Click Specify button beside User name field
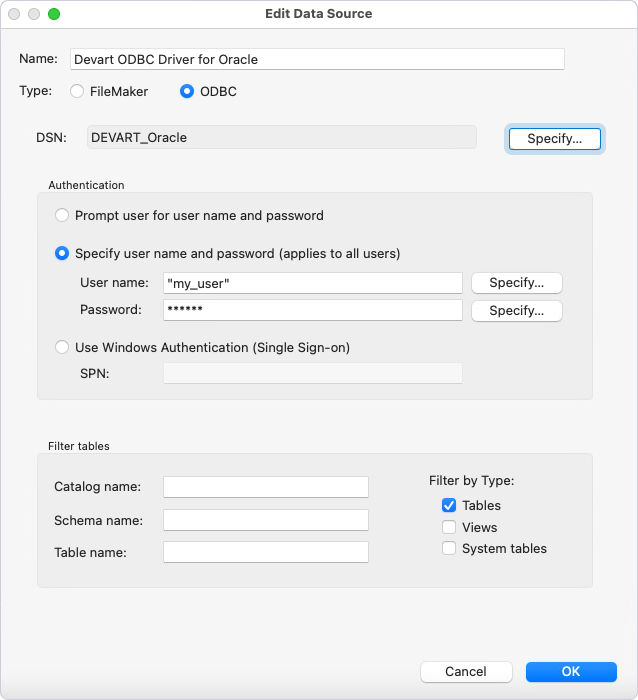 click(x=517, y=283)
